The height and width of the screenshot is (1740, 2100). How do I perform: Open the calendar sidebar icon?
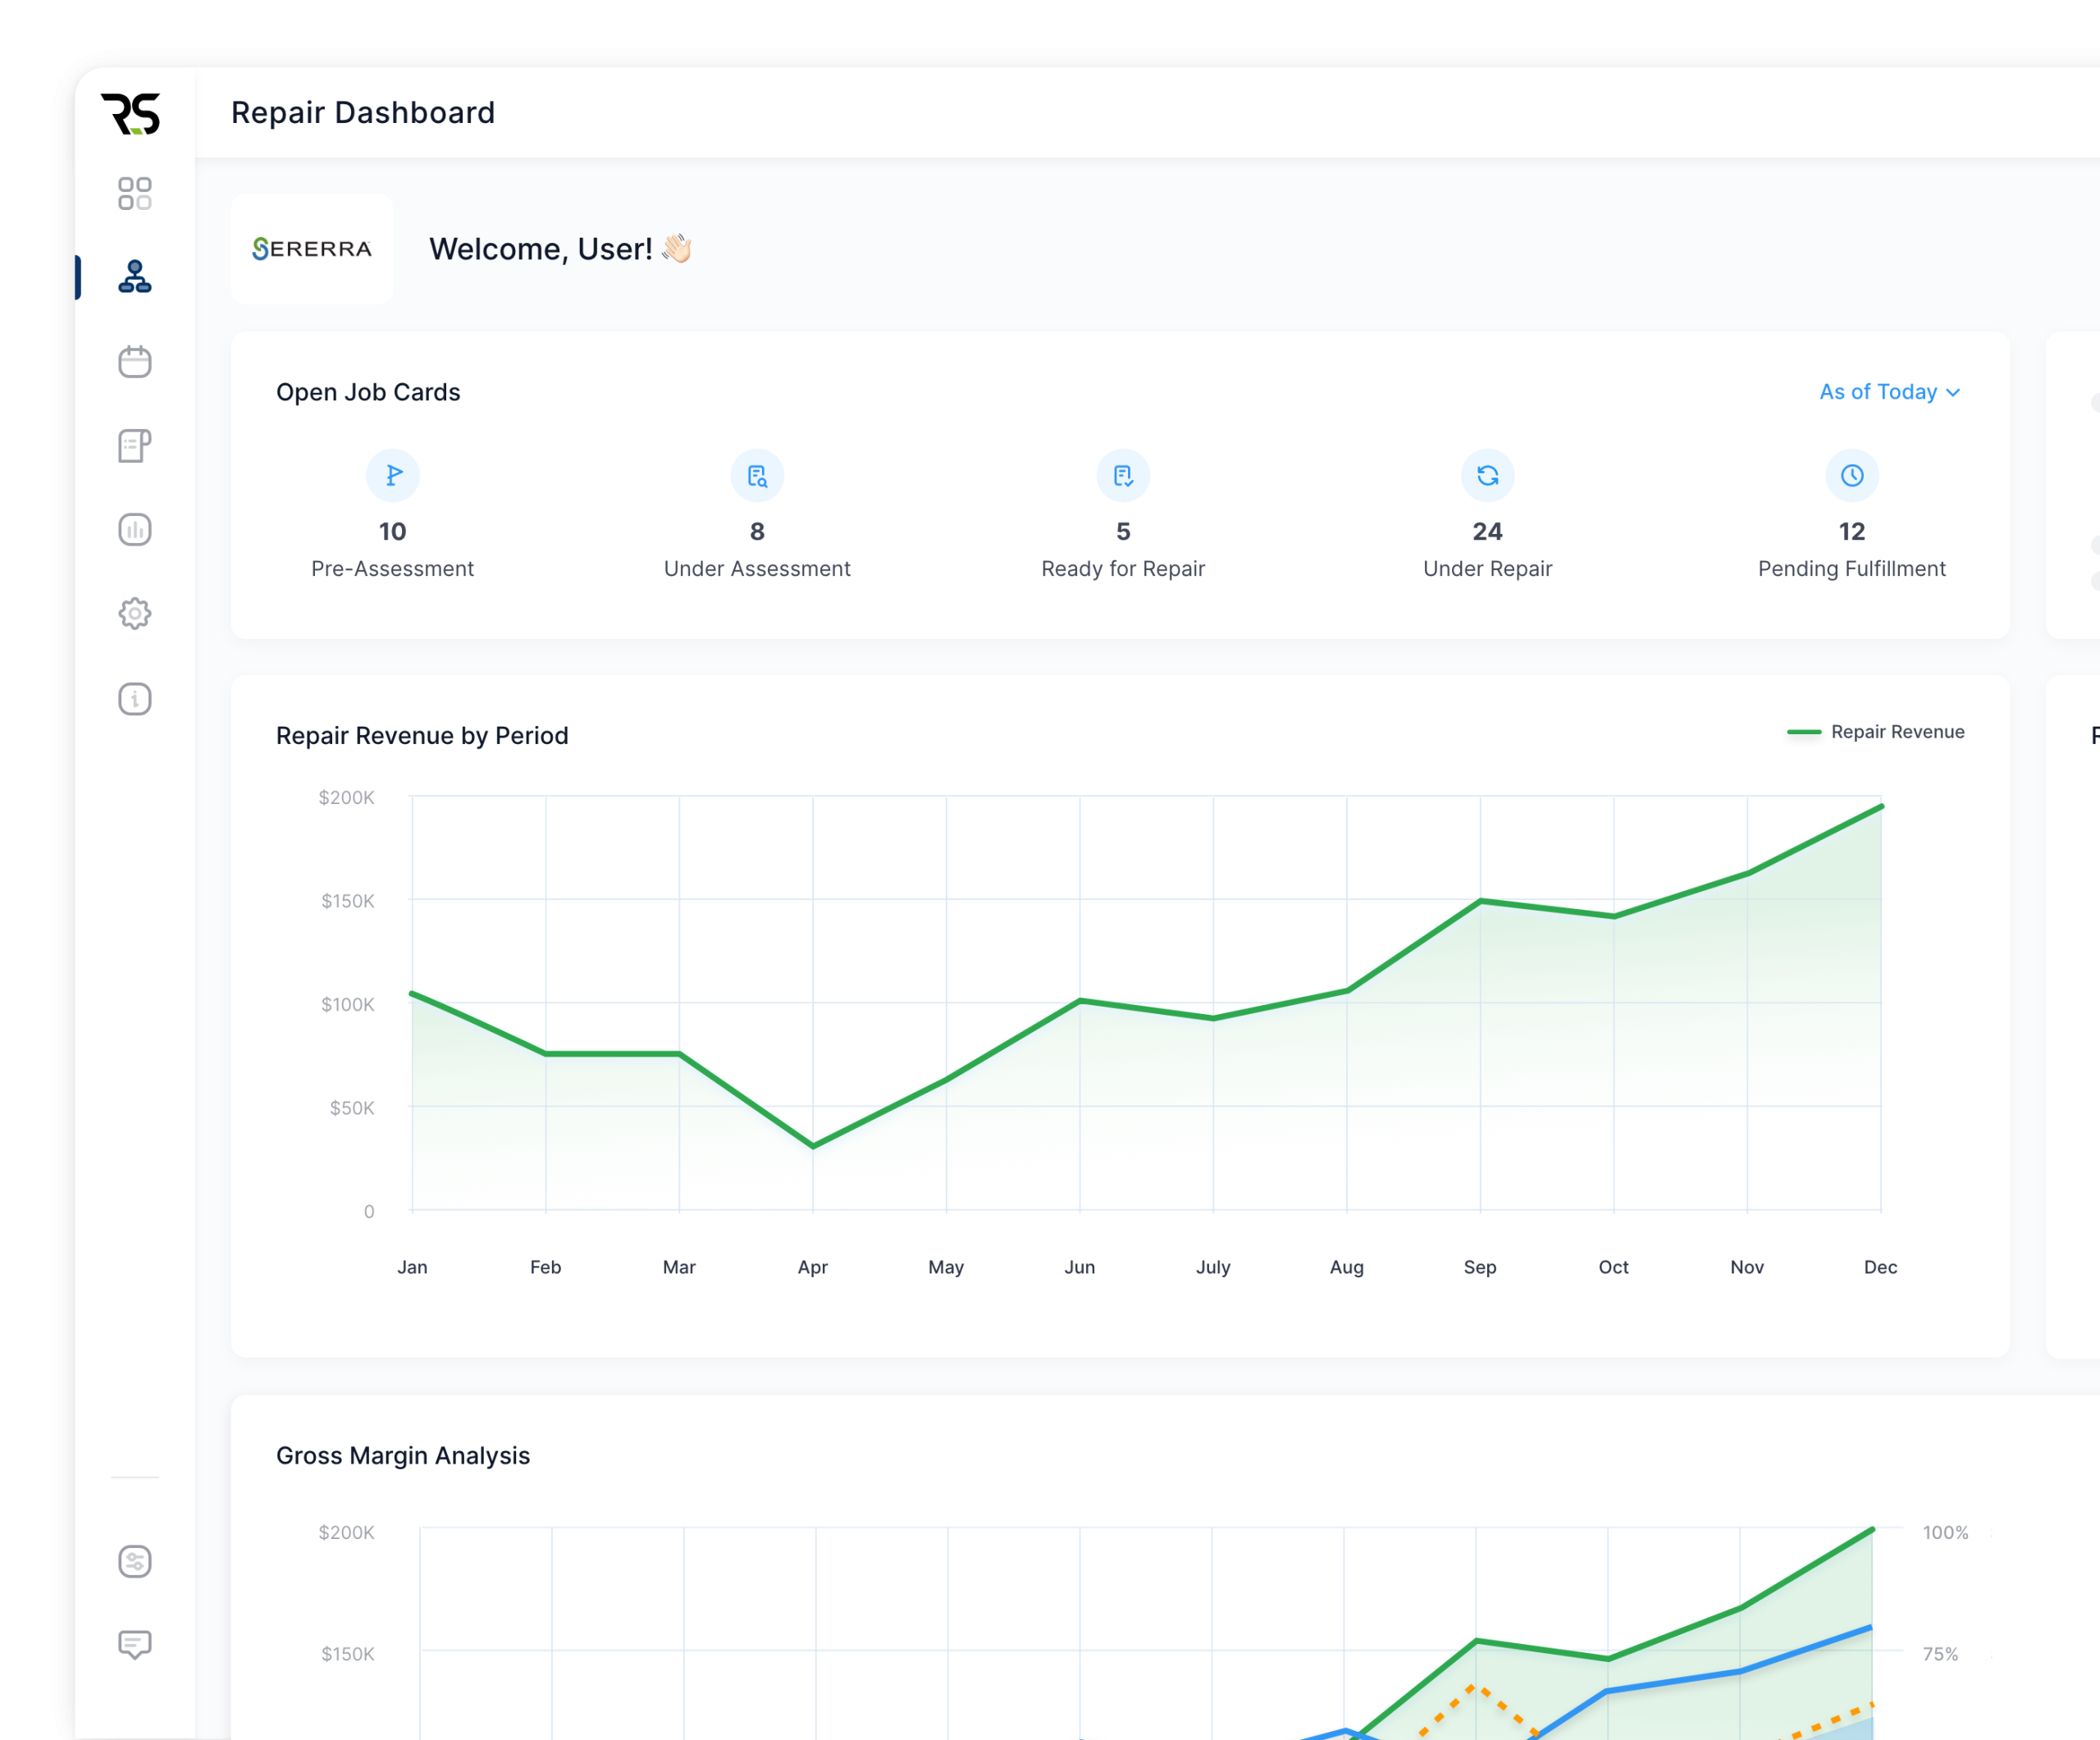pos(135,361)
